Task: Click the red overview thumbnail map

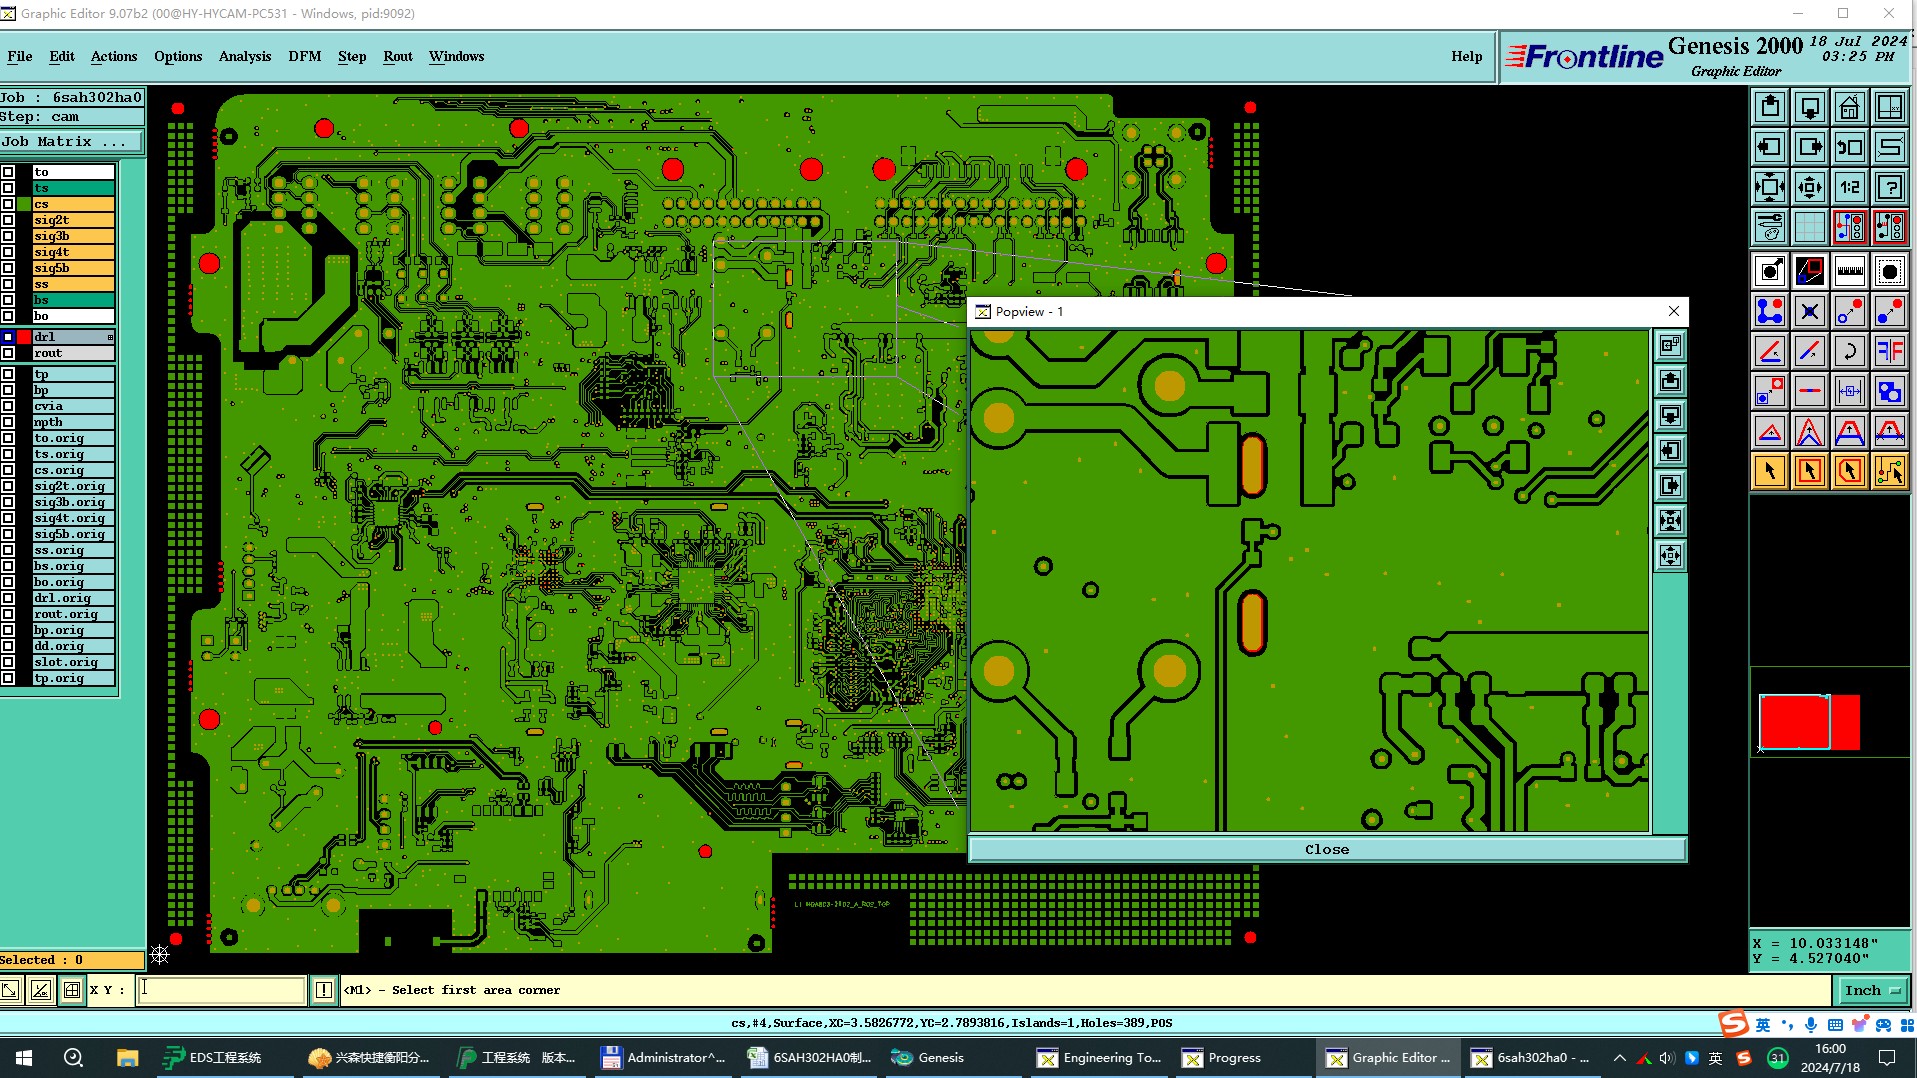Action: click(x=1809, y=721)
